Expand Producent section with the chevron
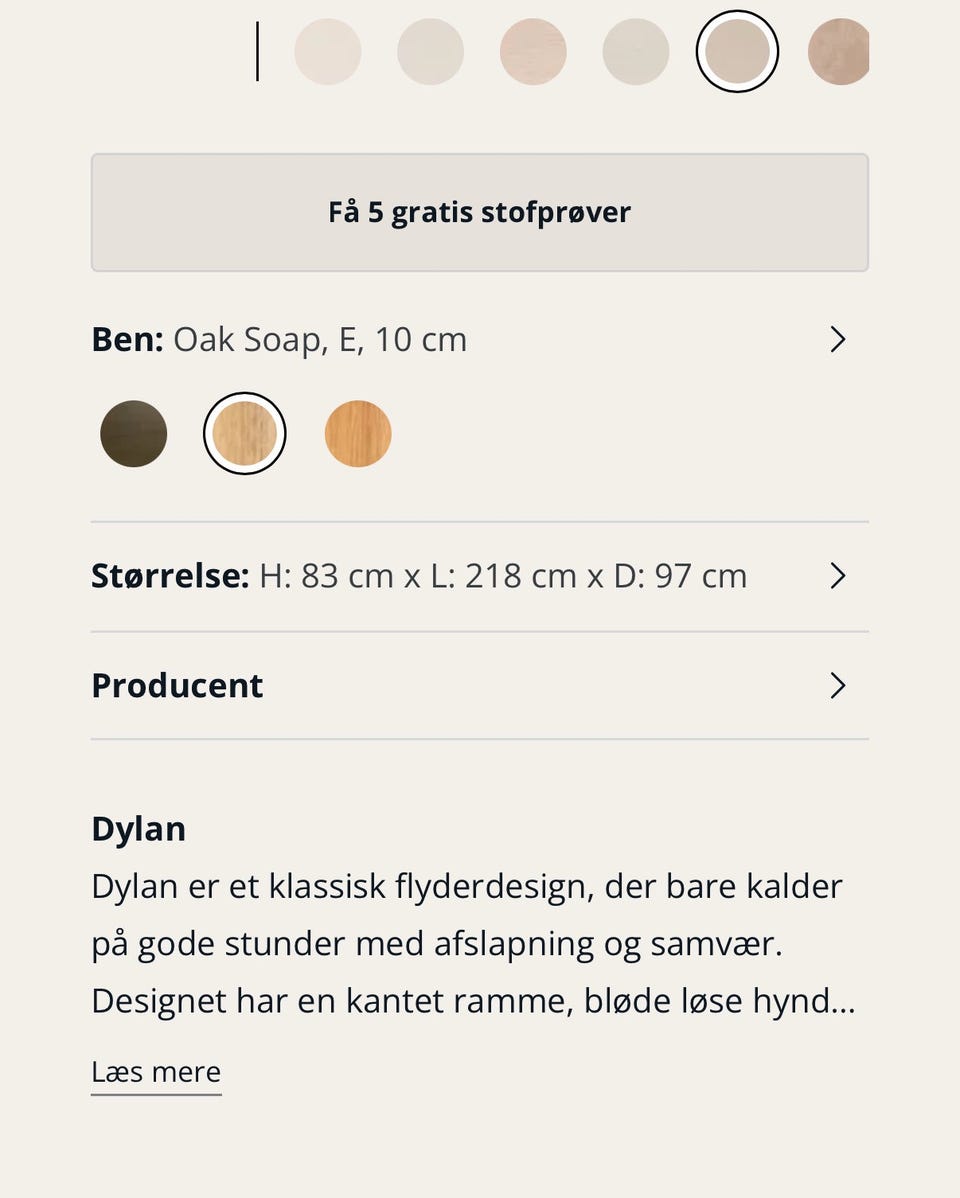Viewport: 960px width, 1198px height. 838,686
